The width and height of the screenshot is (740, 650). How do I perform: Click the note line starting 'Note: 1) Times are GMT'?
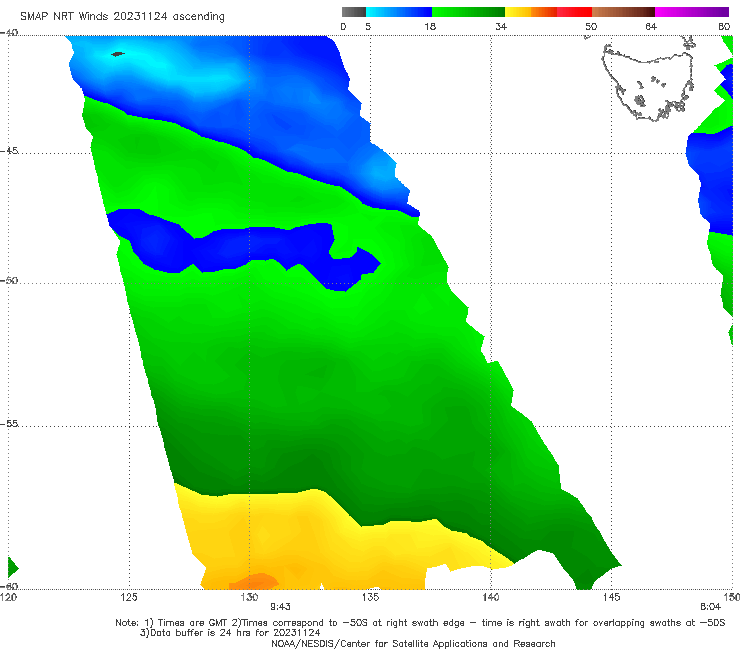(420, 623)
